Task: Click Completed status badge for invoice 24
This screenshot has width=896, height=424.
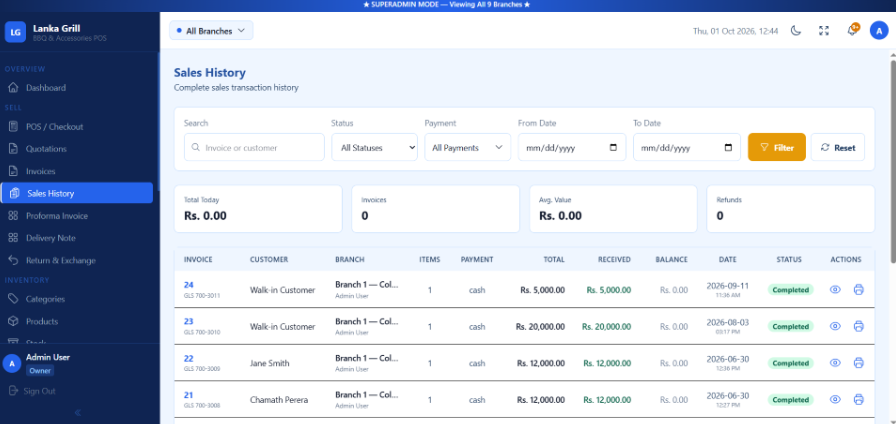Action: 790,290
